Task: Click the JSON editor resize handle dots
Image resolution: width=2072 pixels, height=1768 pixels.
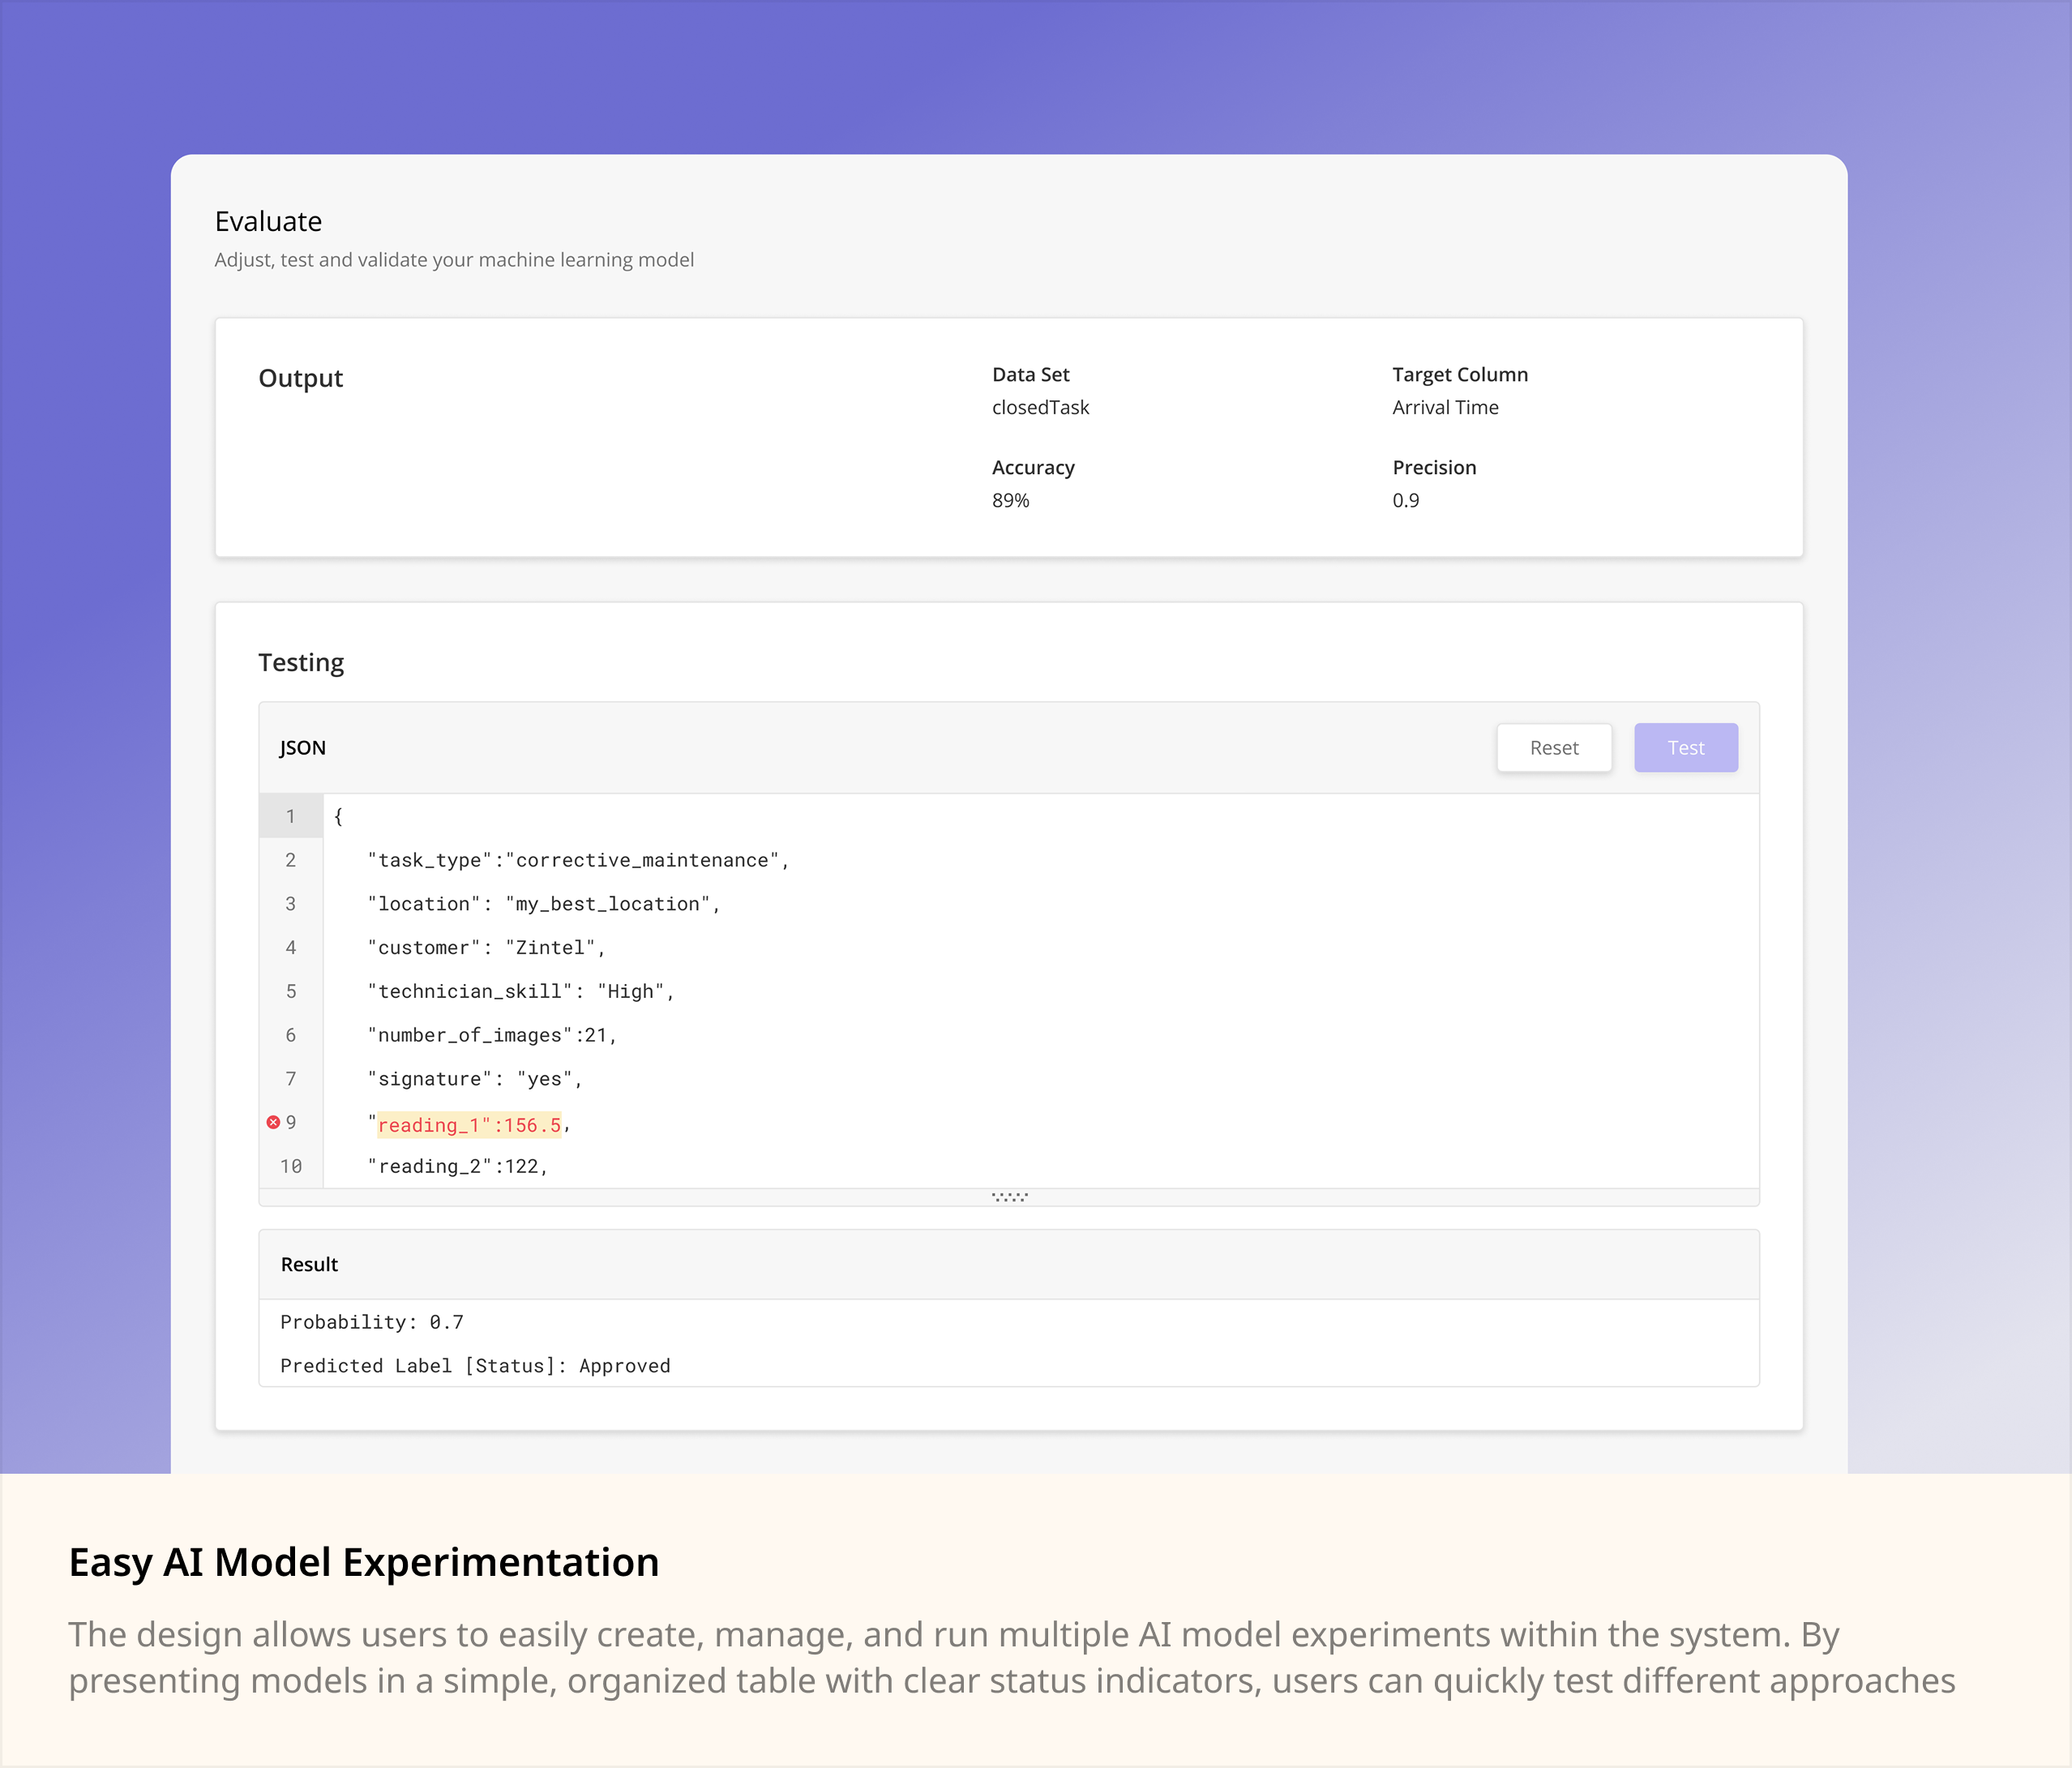Action: (x=1009, y=1197)
